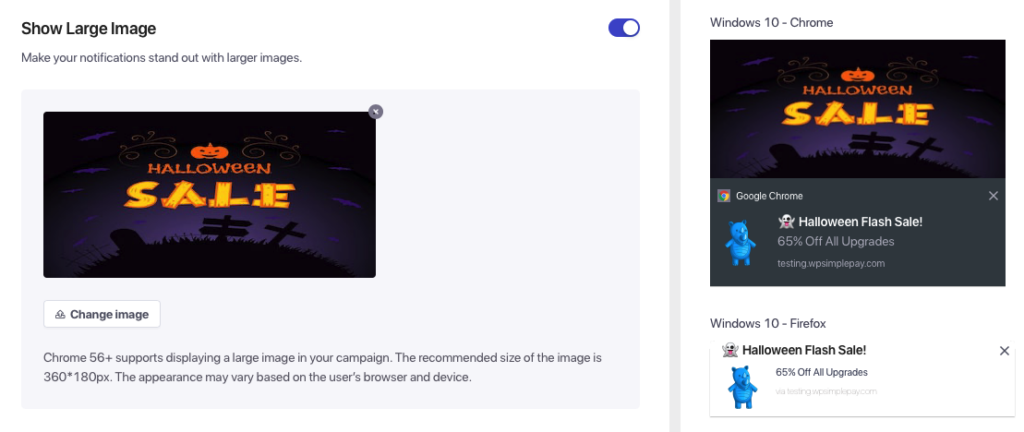Click the large Halloween image in Chrome preview
1024x432 pixels.
tap(857, 108)
